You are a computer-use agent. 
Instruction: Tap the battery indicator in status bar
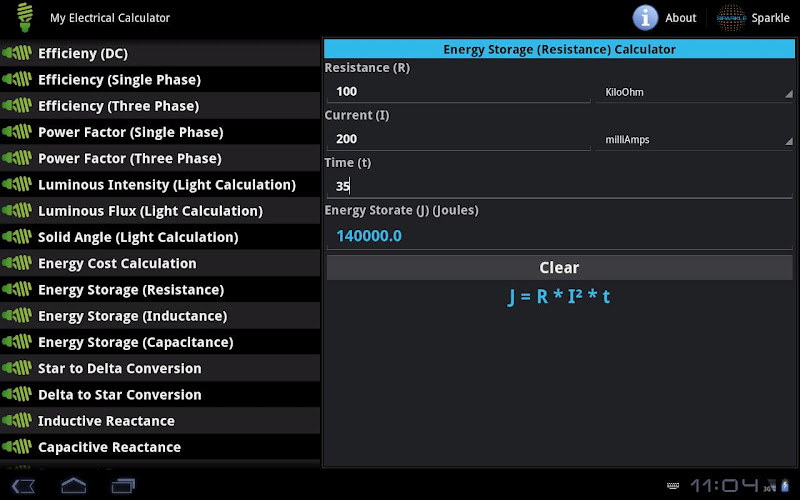(785, 485)
